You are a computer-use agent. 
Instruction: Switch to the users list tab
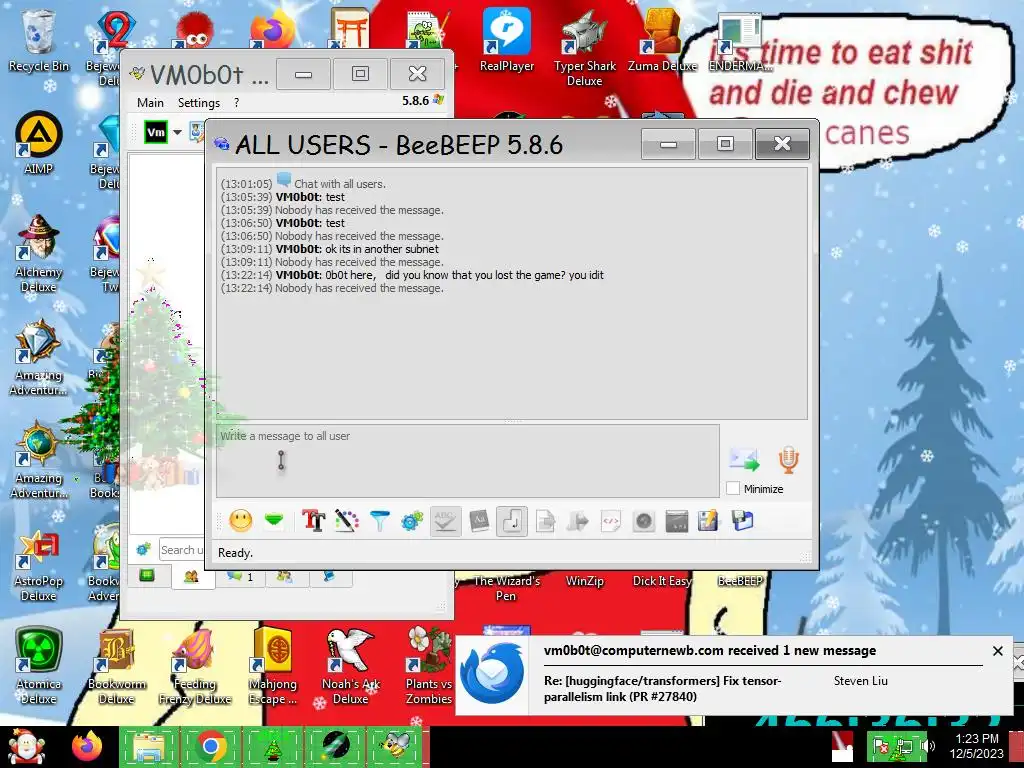pyautogui.click(x=191, y=577)
